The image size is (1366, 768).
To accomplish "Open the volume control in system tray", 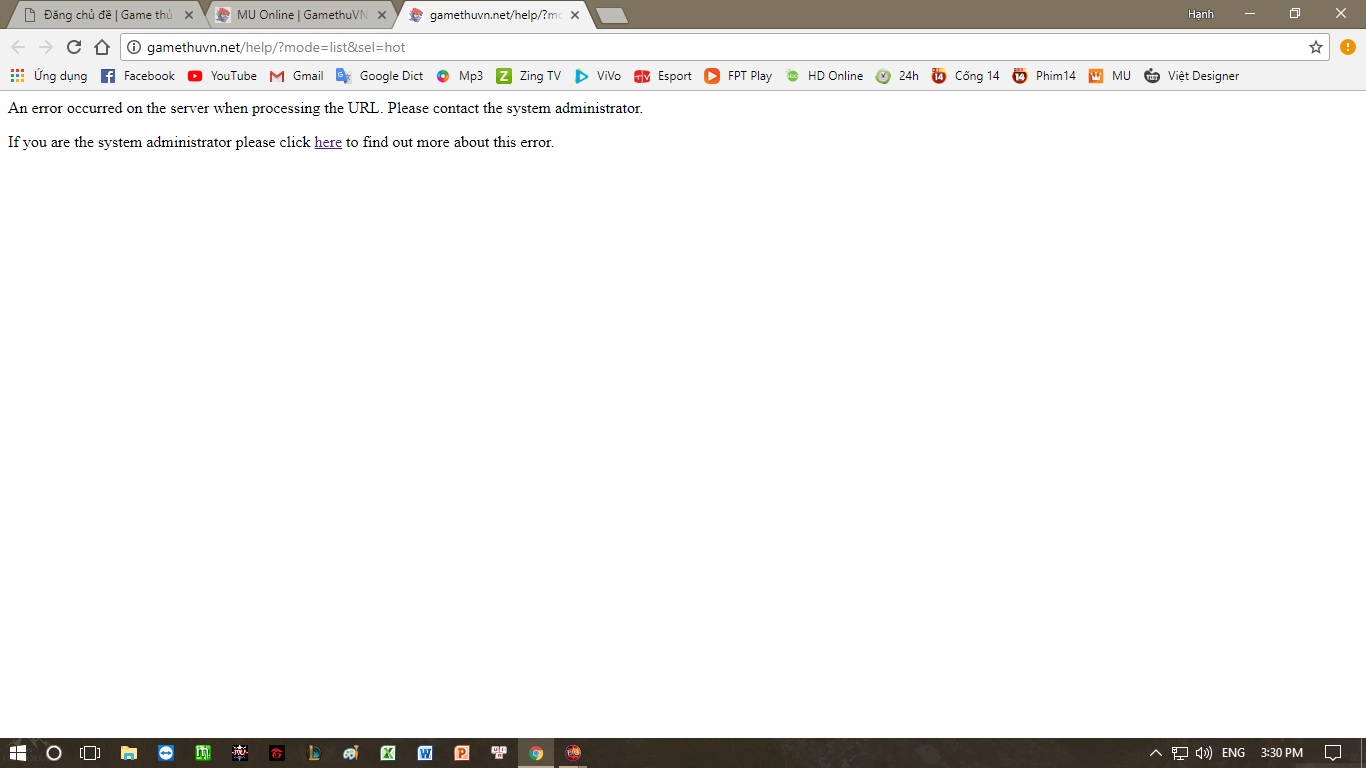I will coord(1203,753).
